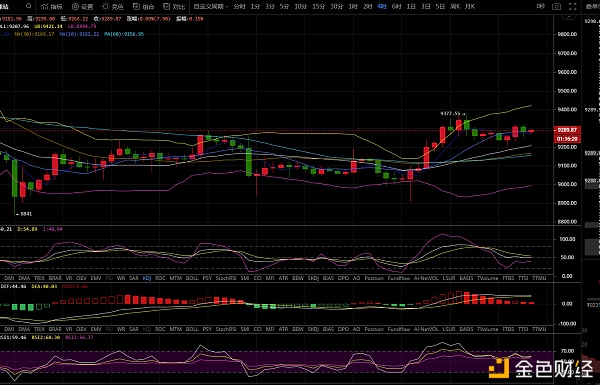Switch to 亮色 light theme
Image resolution: width=600 pixels, height=385 pixels.
pyautogui.click(x=112, y=7)
